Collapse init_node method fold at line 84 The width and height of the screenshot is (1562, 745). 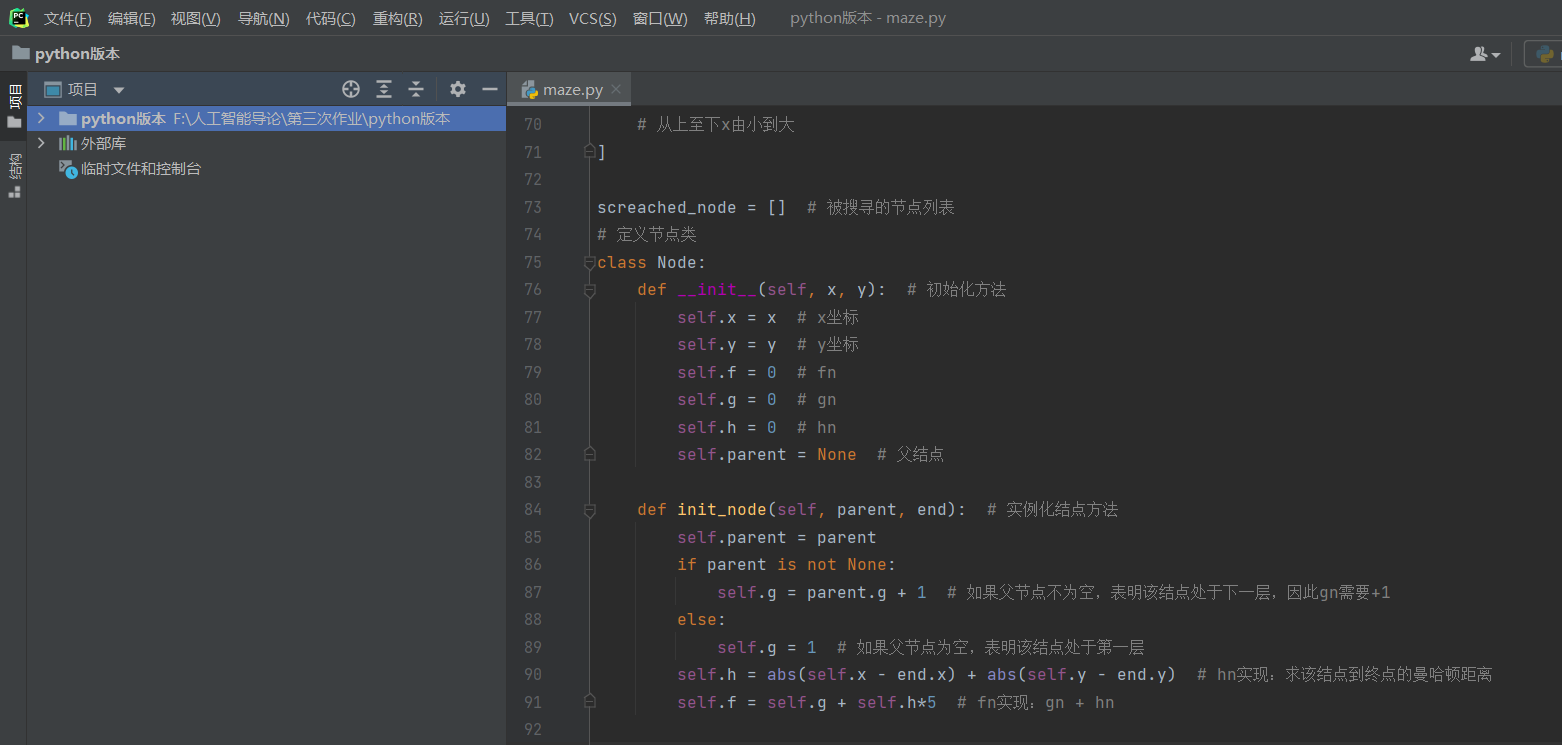pos(590,510)
